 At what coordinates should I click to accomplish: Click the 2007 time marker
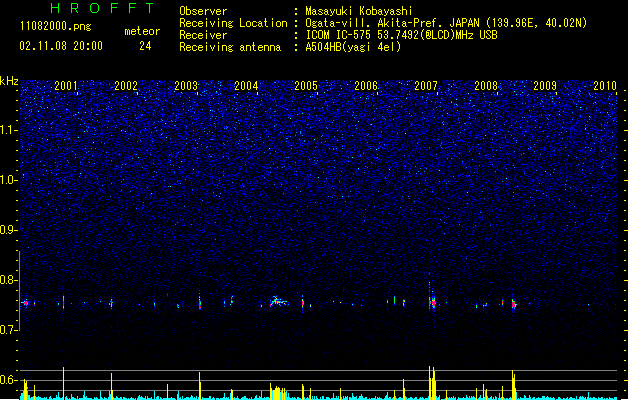tap(426, 86)
